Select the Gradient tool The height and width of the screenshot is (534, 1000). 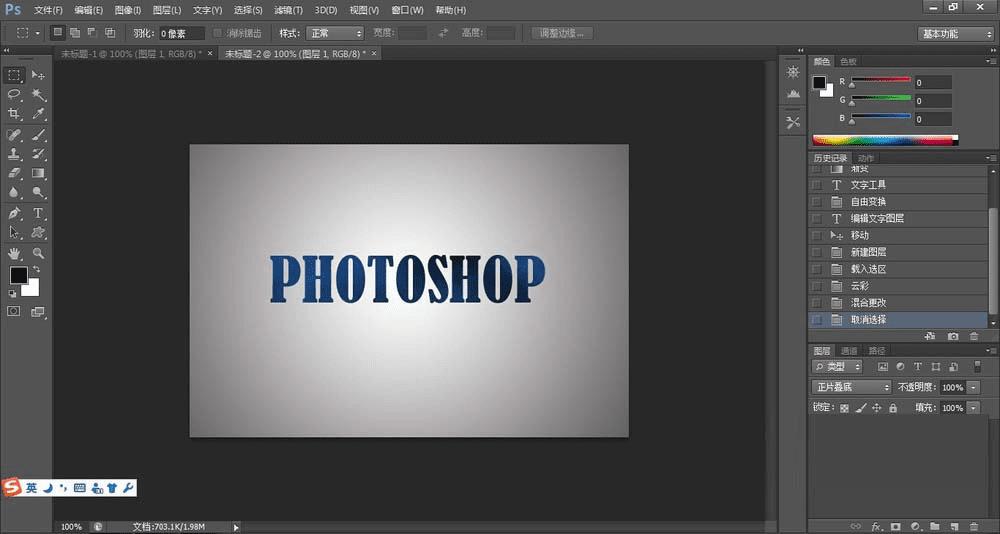click(38, 173)
